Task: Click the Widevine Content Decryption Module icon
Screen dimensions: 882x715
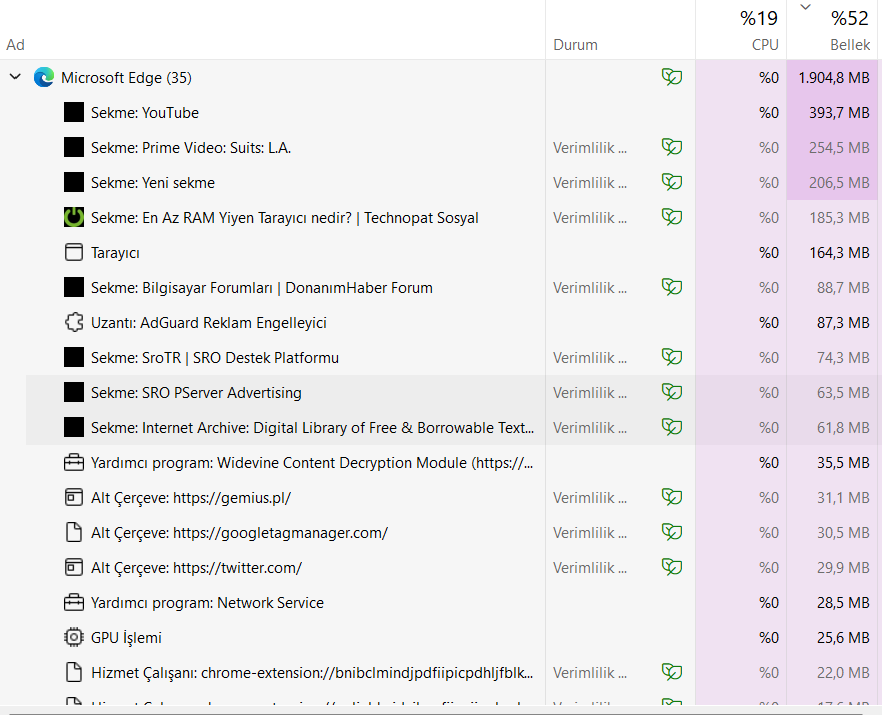Action: coord(73,463)
